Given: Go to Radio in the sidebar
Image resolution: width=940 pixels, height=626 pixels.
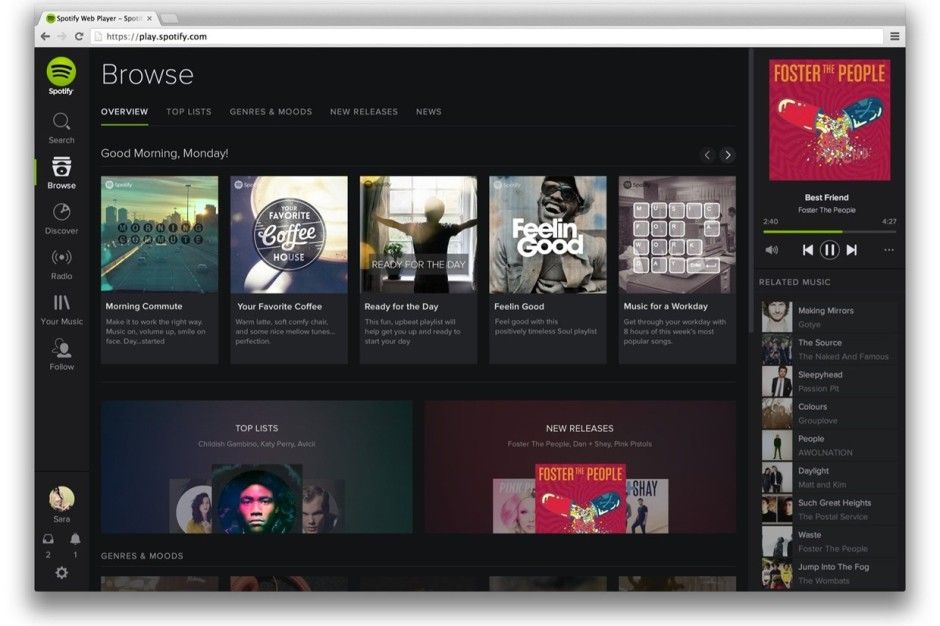Looking at the screenshot, I should click(61, 258).
